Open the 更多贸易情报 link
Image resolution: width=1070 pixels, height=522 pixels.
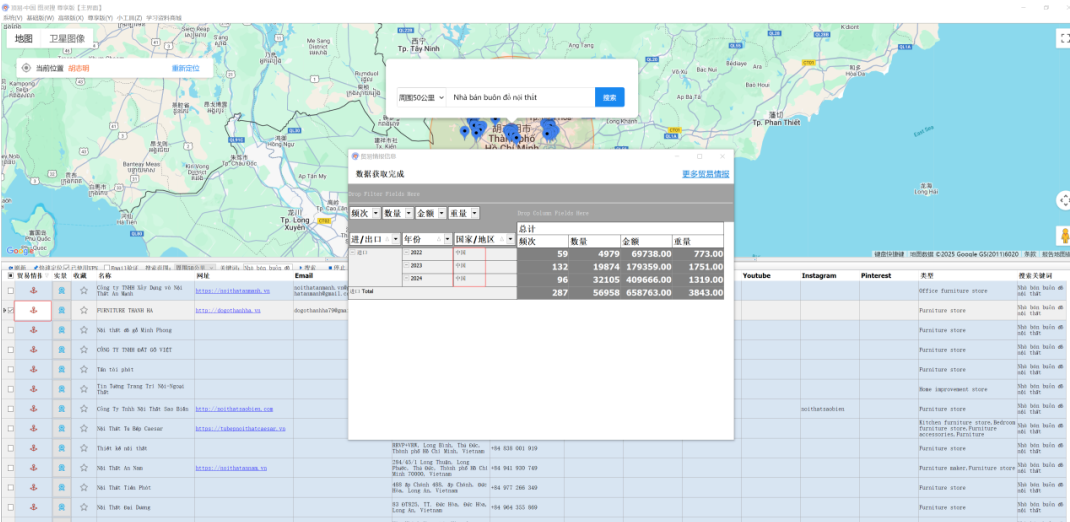coord(705,174)
